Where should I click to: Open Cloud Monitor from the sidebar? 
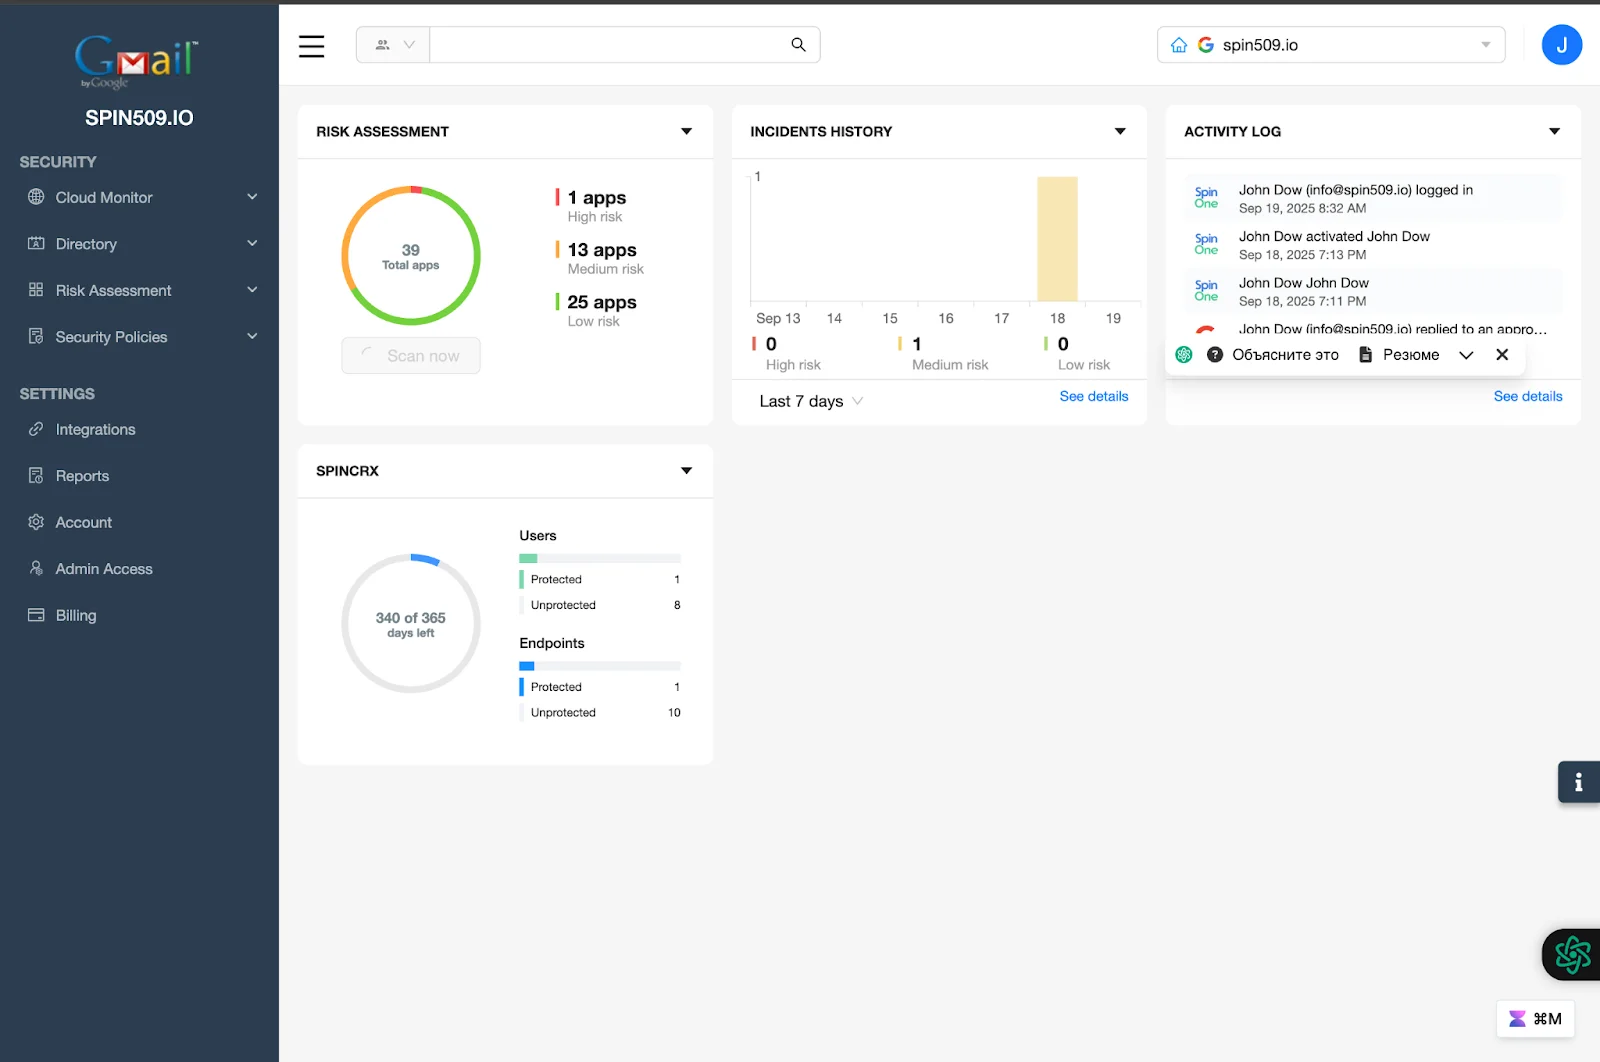104,197
